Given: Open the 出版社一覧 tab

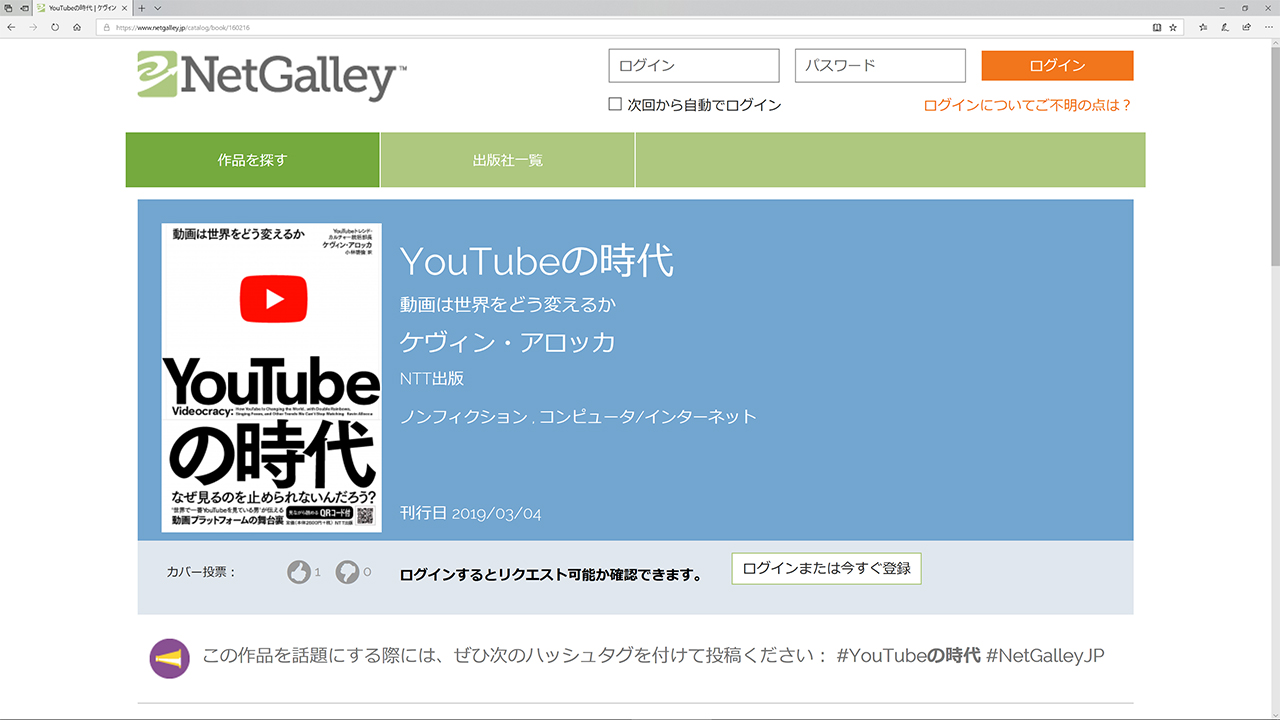Looking at the screenshot, I should (508, 160).
